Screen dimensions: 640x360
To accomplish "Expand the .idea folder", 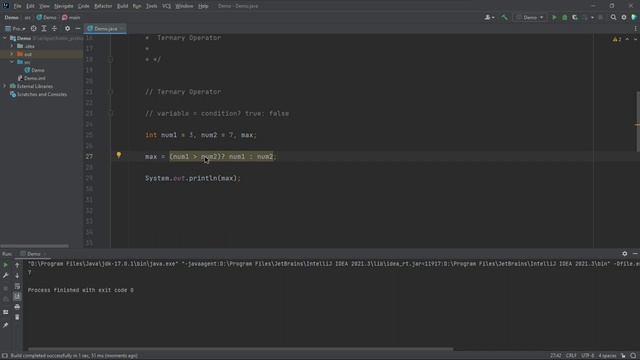I will 12,46.
